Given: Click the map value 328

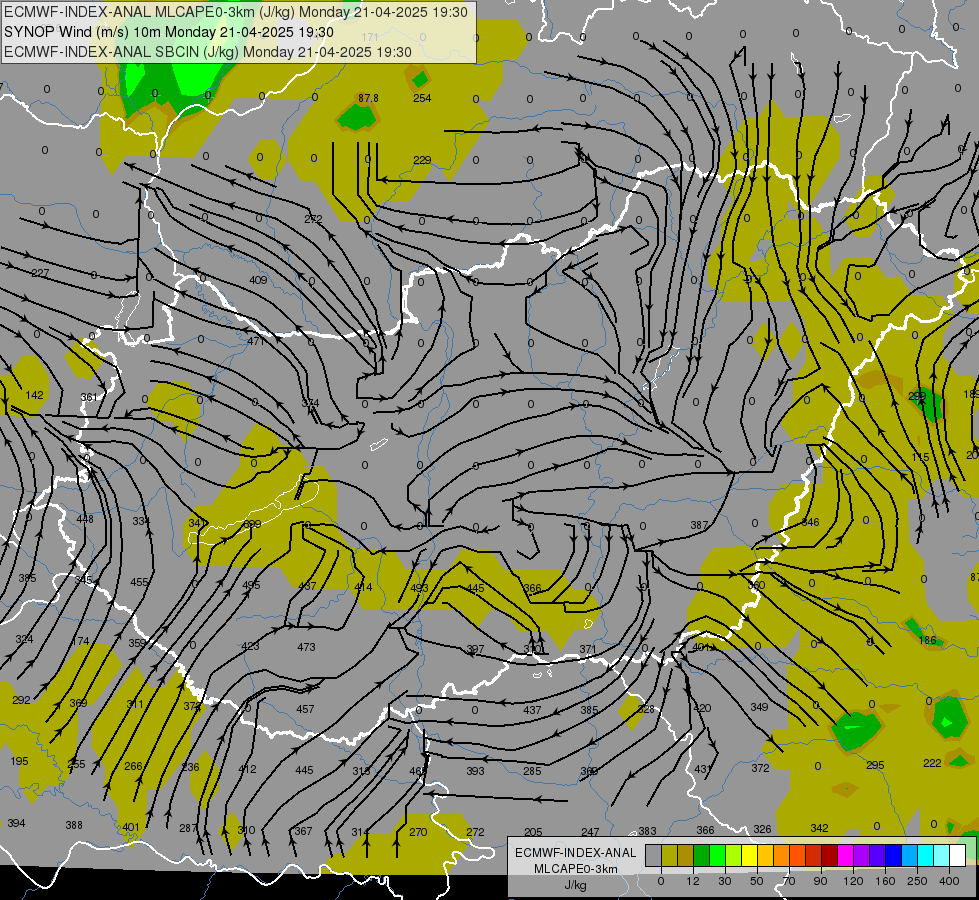Looking at the screenshot, I should [x=646, y=709].
